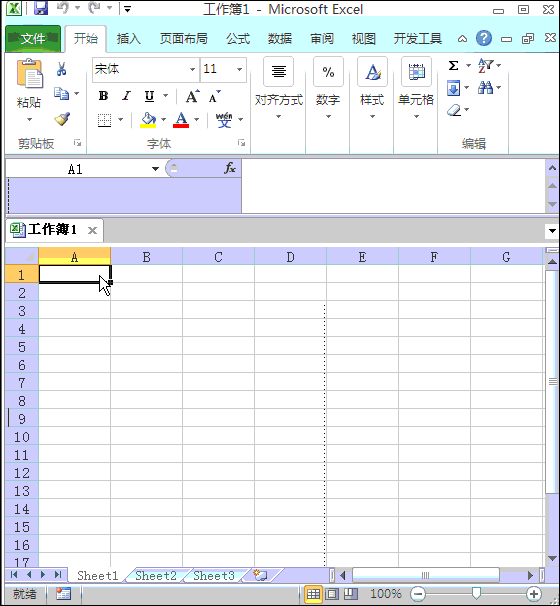The height and width of the screenshot is (606, 560).
Task: Click the Redo icon in quick access toolbar
Action: (94, 8)
